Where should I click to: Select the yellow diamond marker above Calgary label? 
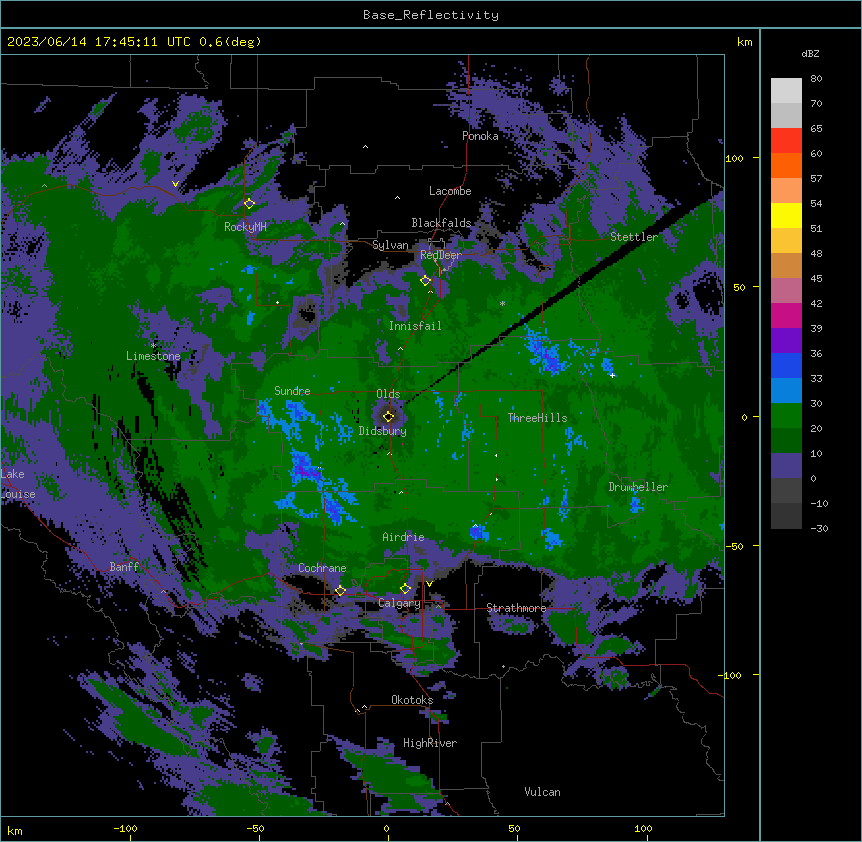tap(405, 589)
